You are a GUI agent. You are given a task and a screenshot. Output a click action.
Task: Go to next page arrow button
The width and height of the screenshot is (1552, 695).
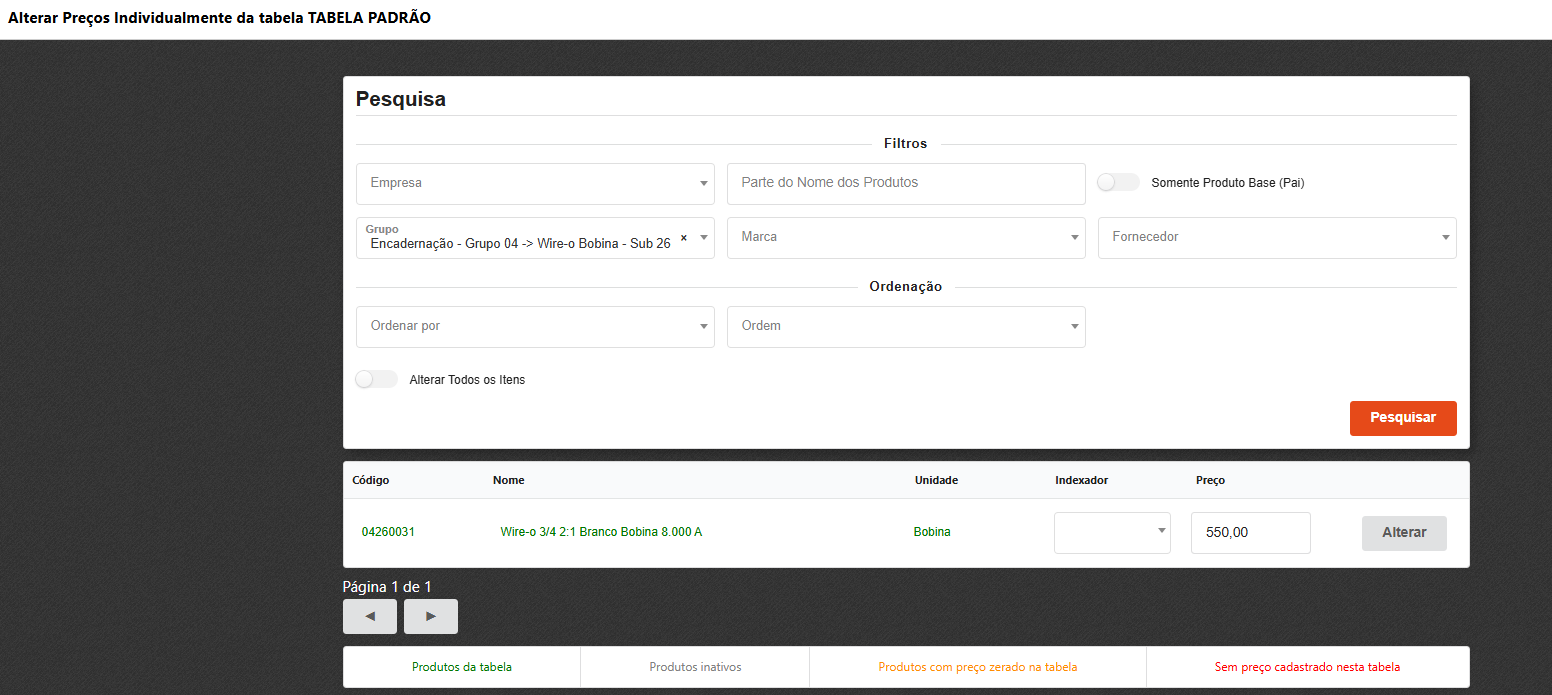tap(431, 616)
